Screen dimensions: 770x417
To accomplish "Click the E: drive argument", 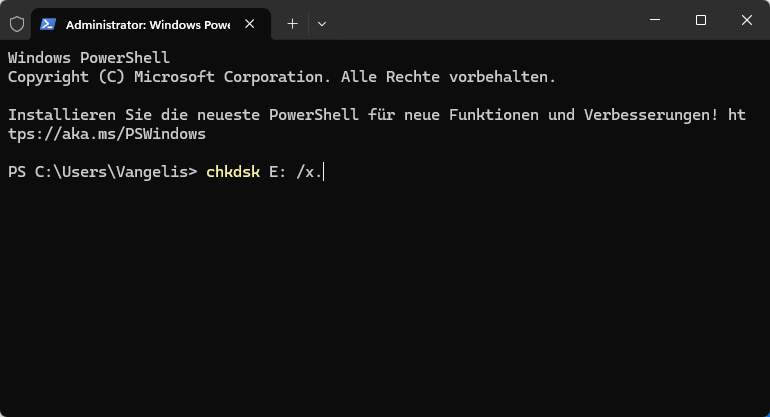I will tap(277, 172).
